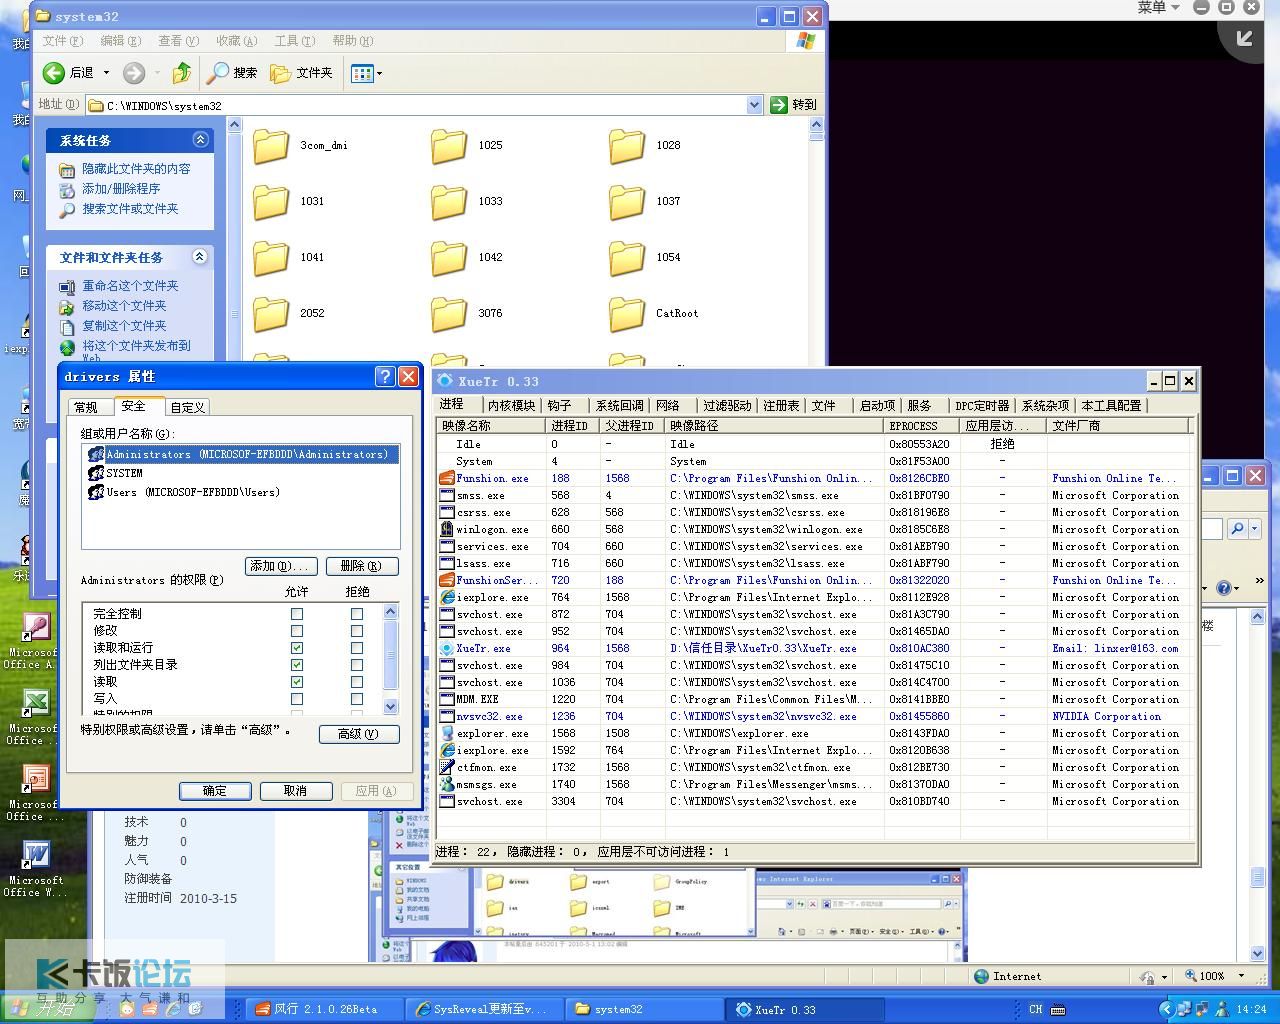Image resolution: width=1280 pixels, height=1024 pixels.
Task: Switch to 常规 tab in drivers properties
Action: point(86,407)
